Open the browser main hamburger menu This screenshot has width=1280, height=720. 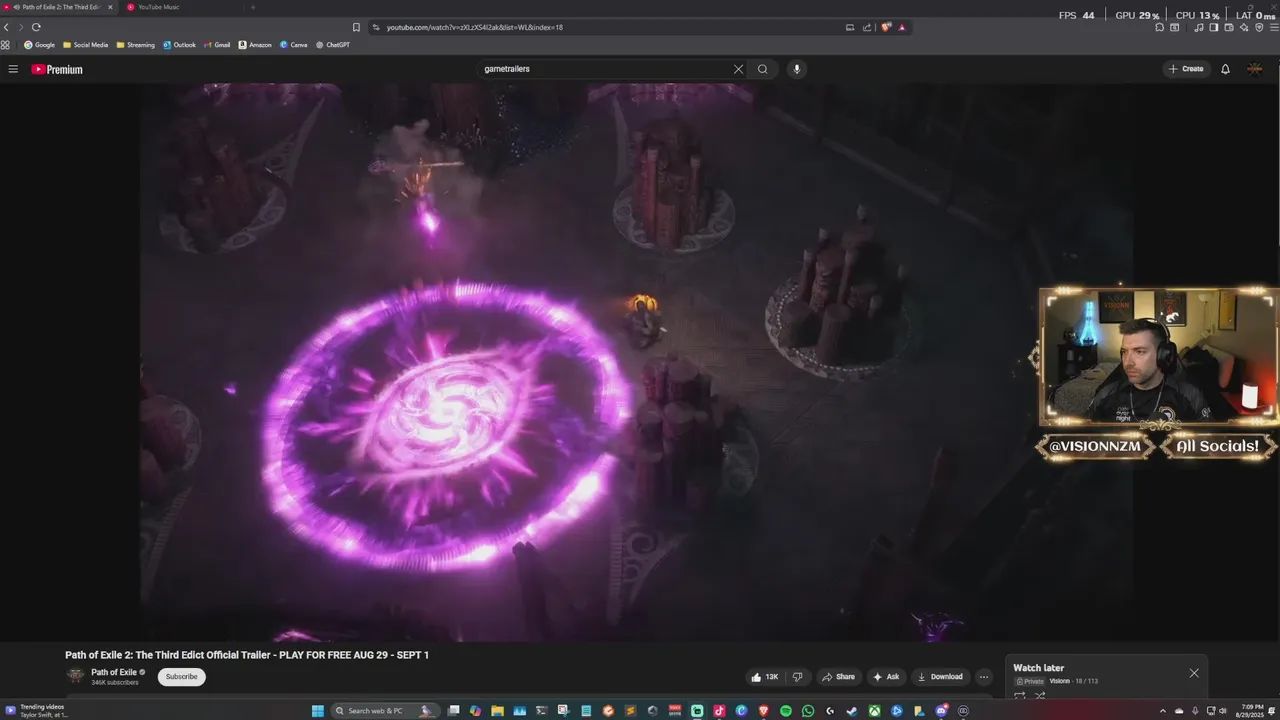[x=1274, y=27]
